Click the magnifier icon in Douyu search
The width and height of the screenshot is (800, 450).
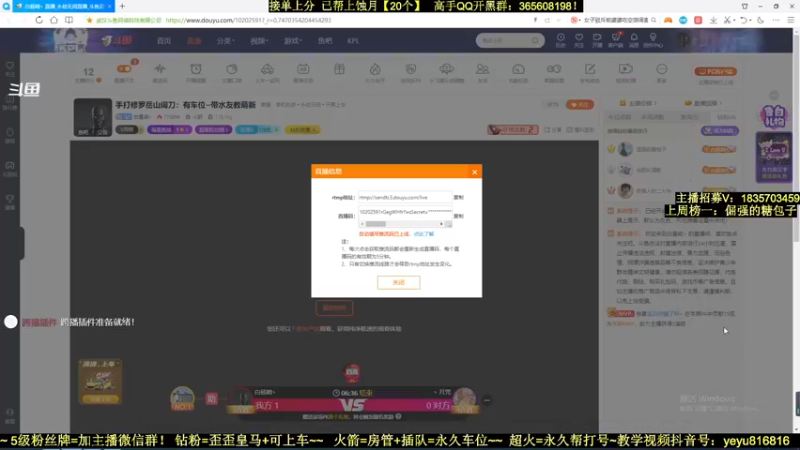535,40
